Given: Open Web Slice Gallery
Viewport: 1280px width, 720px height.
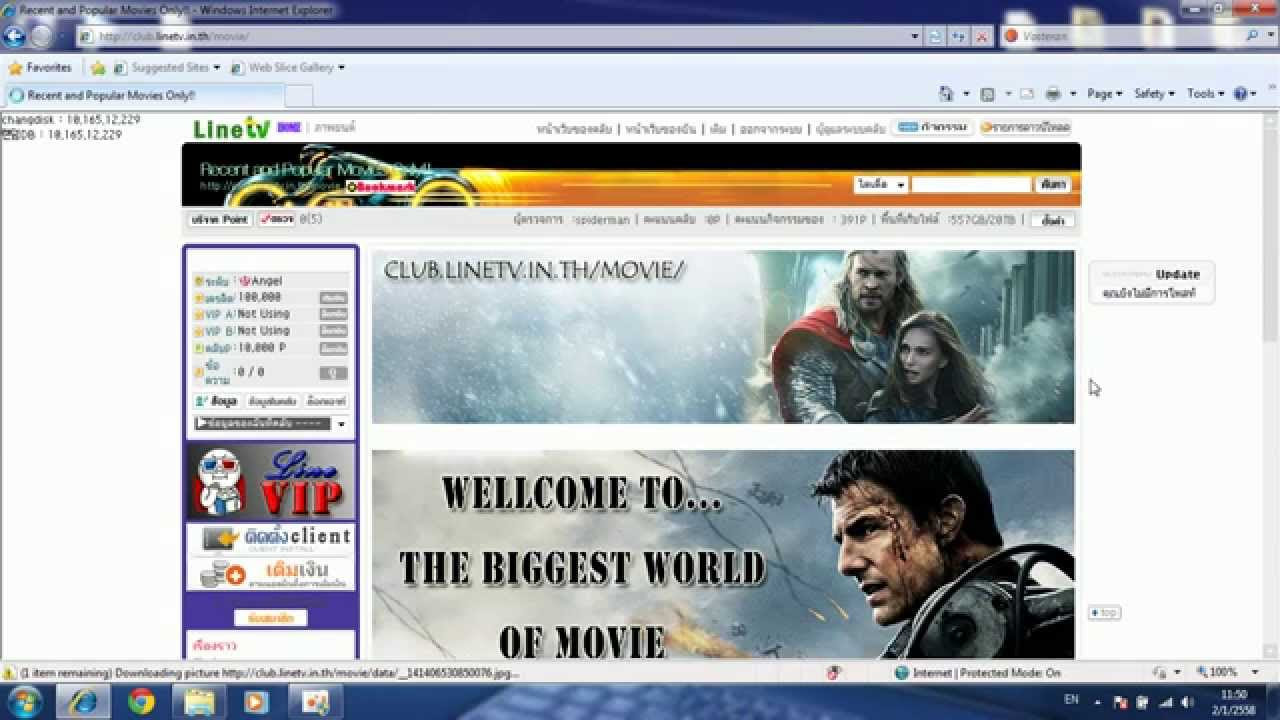Looking at the screenshot, I should (288, 68).
